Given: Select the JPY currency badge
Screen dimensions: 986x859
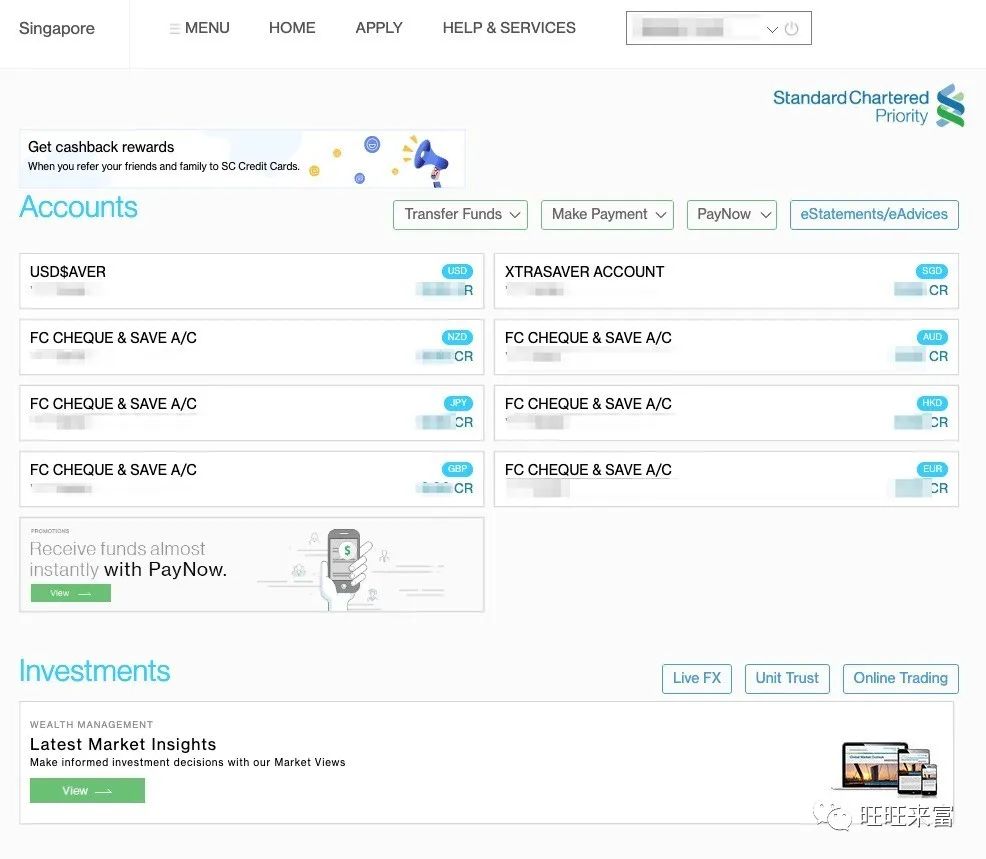Looking at the screenshot, I should [x=458, y=403].
